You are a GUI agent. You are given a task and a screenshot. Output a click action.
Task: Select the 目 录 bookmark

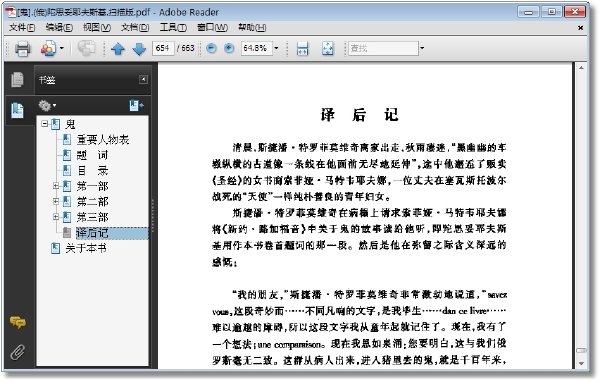tap(92, 171)
